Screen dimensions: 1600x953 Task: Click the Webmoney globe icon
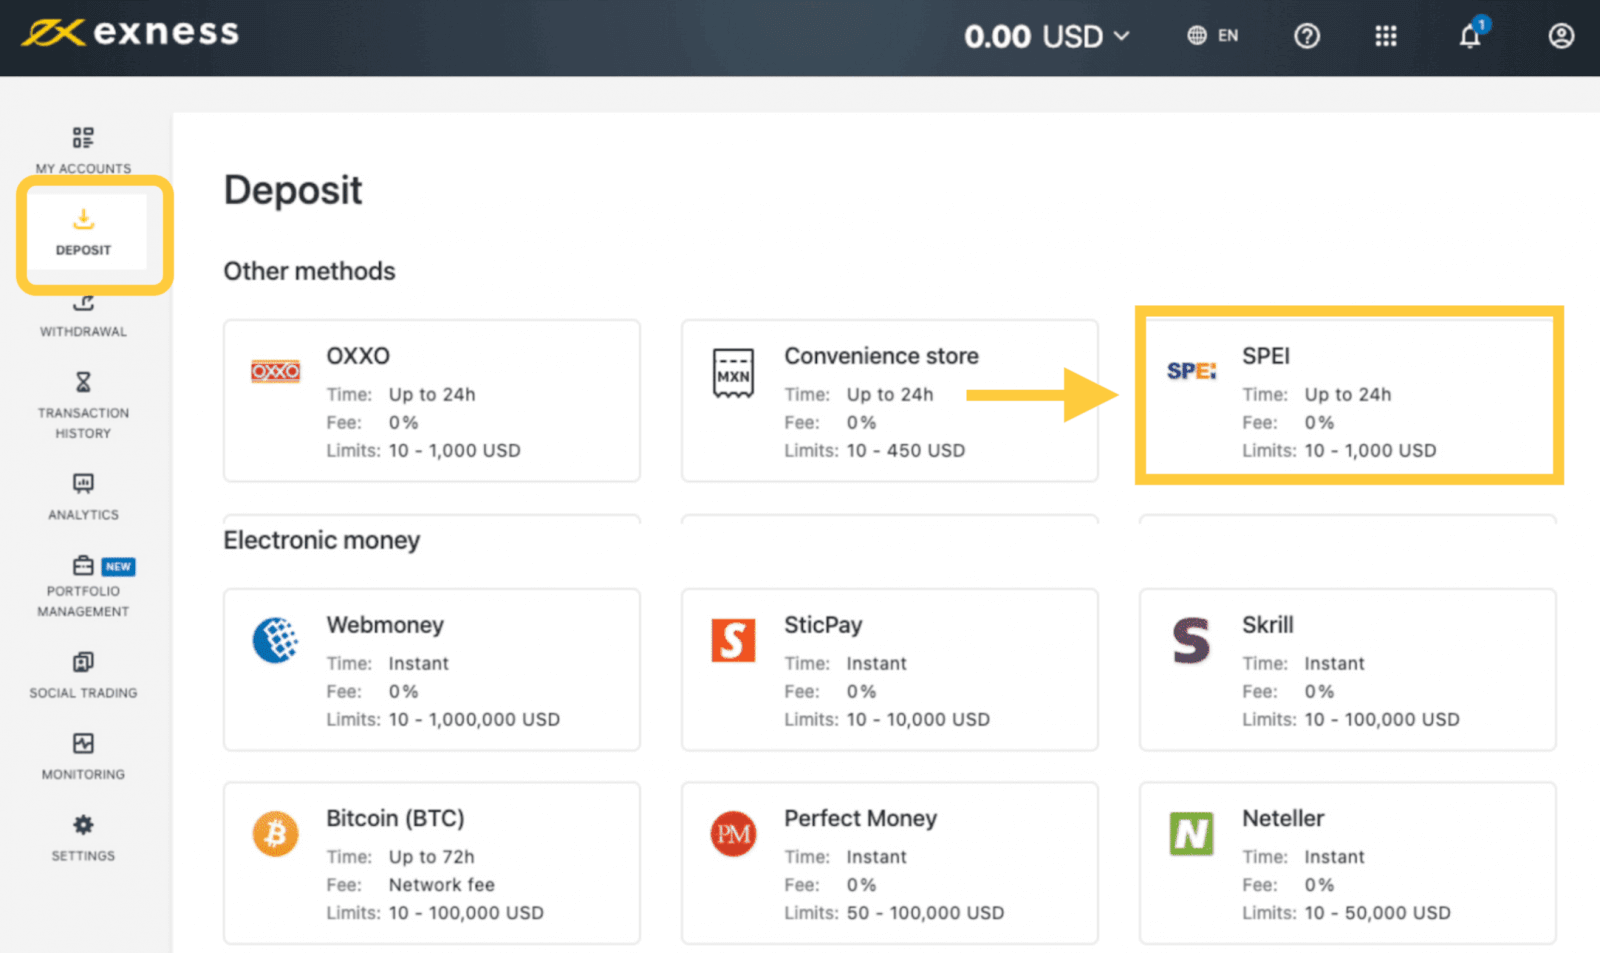coord(275,640)
